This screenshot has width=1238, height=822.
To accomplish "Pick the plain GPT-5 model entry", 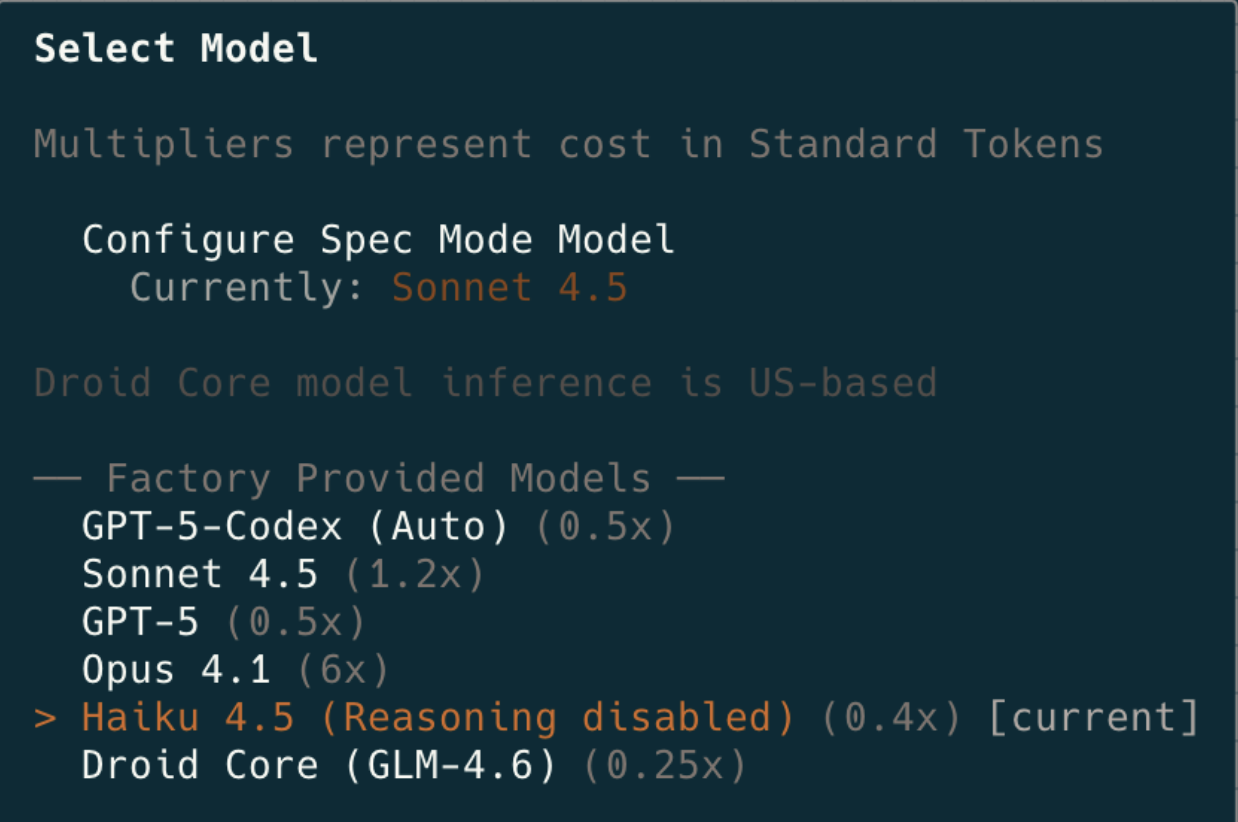I will (140, 623).
